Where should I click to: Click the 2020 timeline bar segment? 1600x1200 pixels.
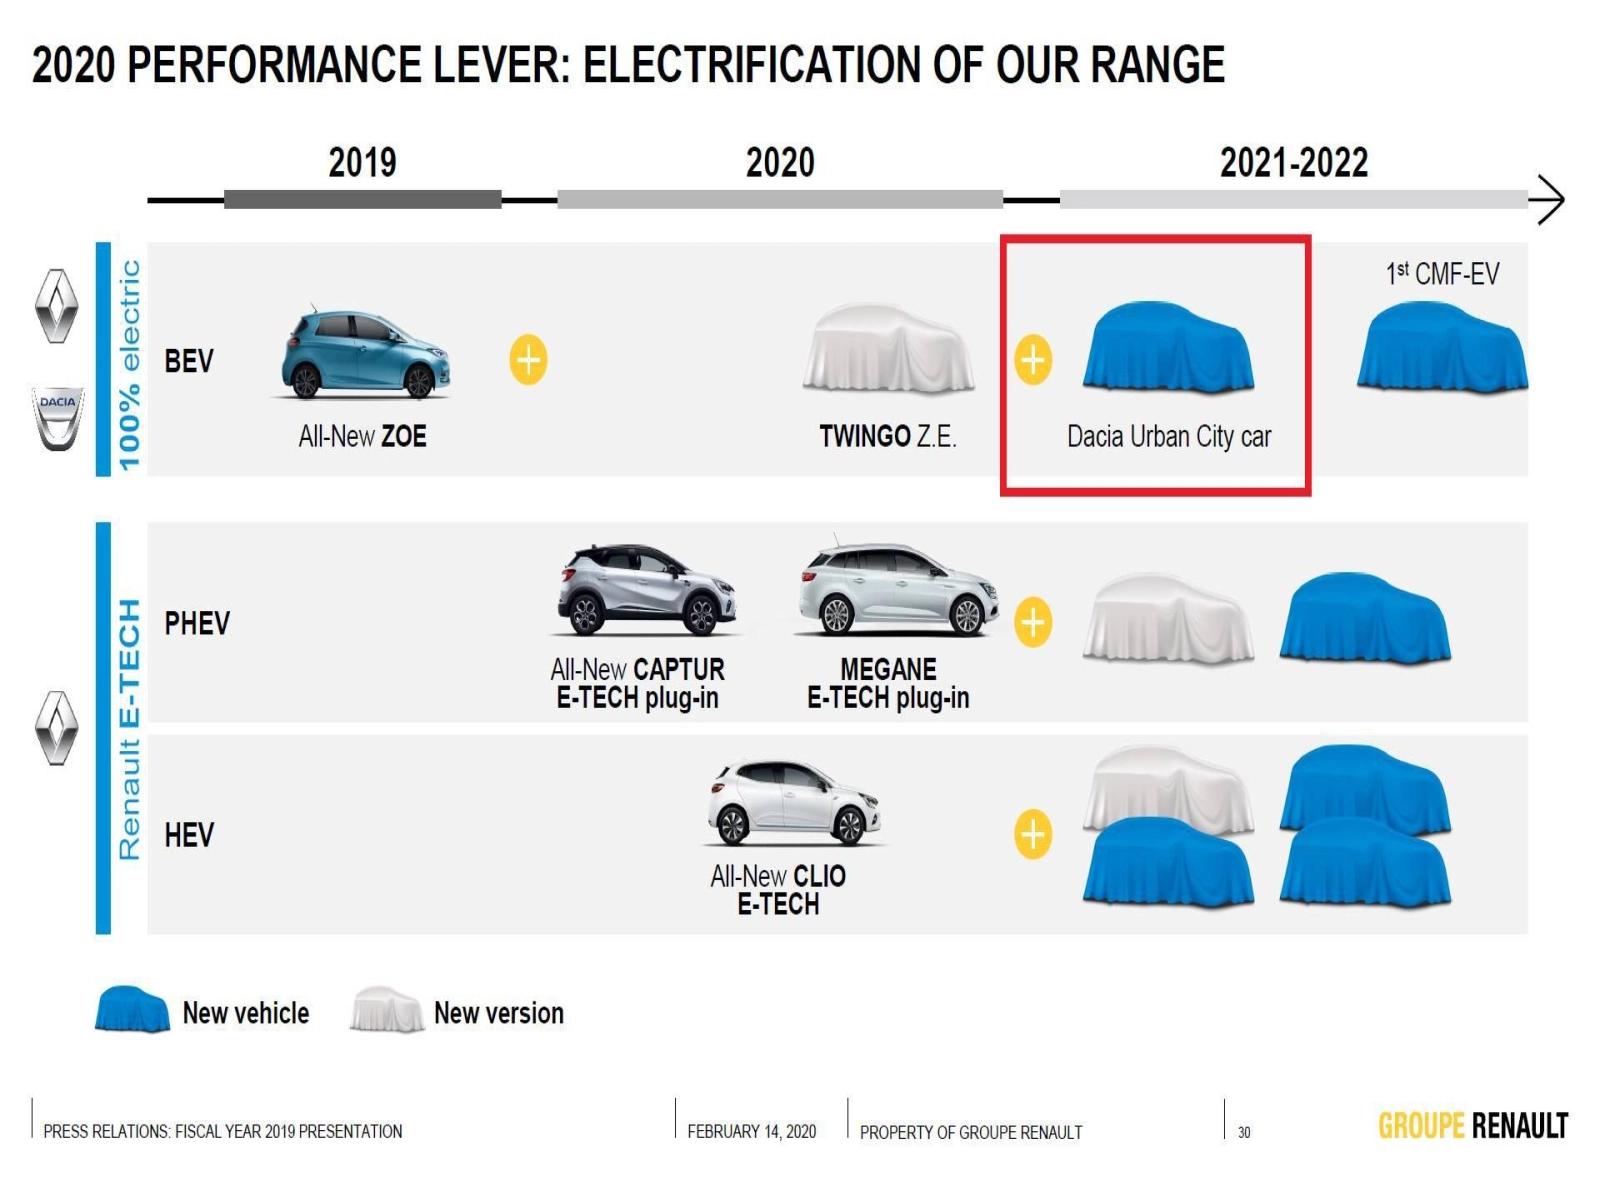pyautogui.click(x=779, y=200)
